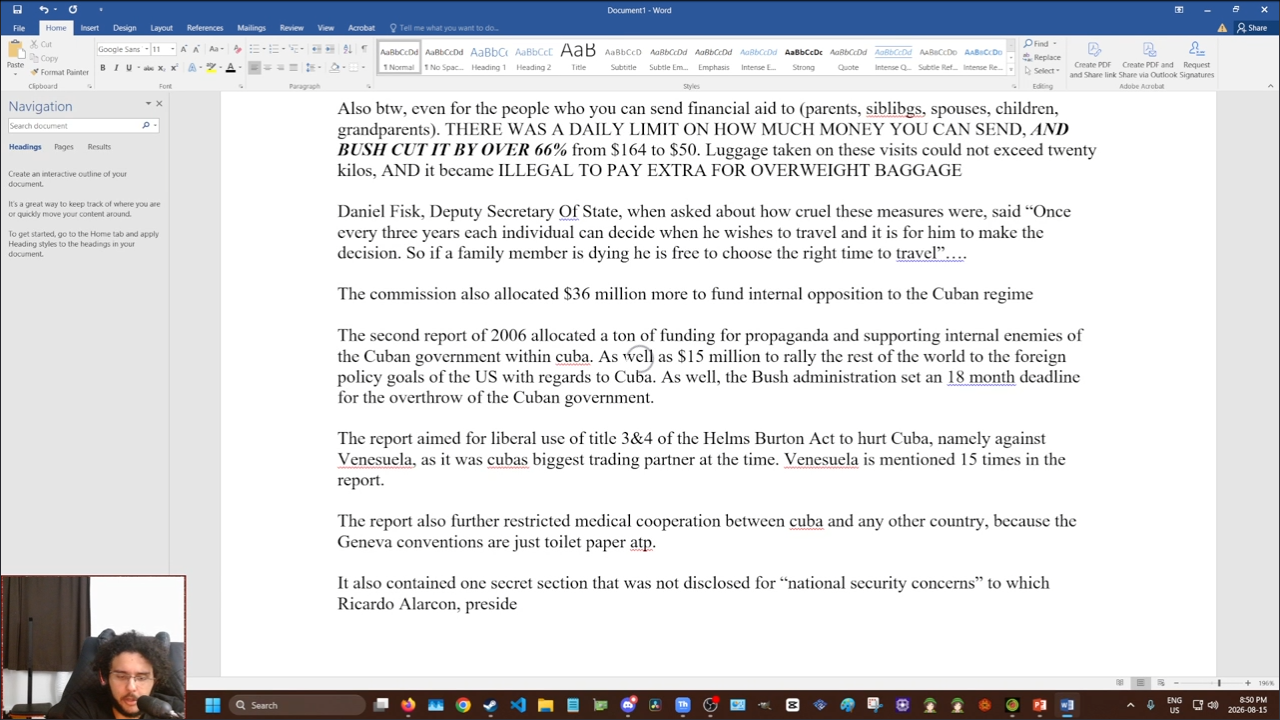Save the document from the Quick Access toolbar
1280x720 pixels.
17,10
